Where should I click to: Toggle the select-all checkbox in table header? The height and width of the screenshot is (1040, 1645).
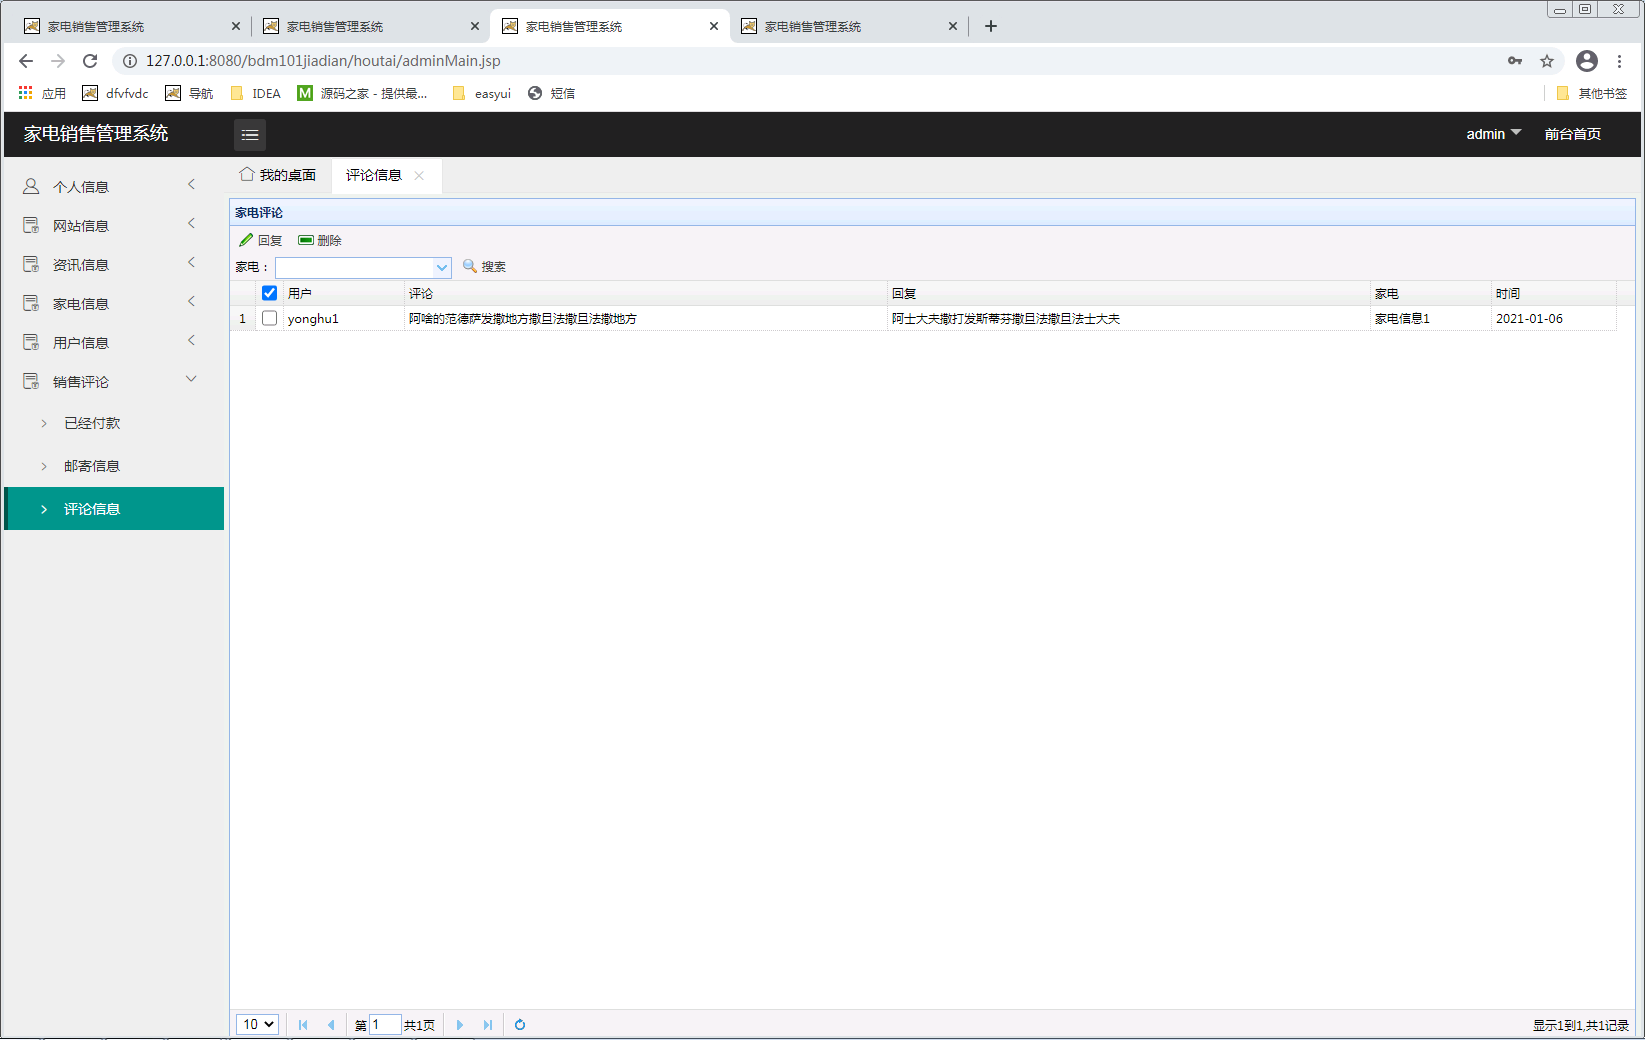(269, 293)
